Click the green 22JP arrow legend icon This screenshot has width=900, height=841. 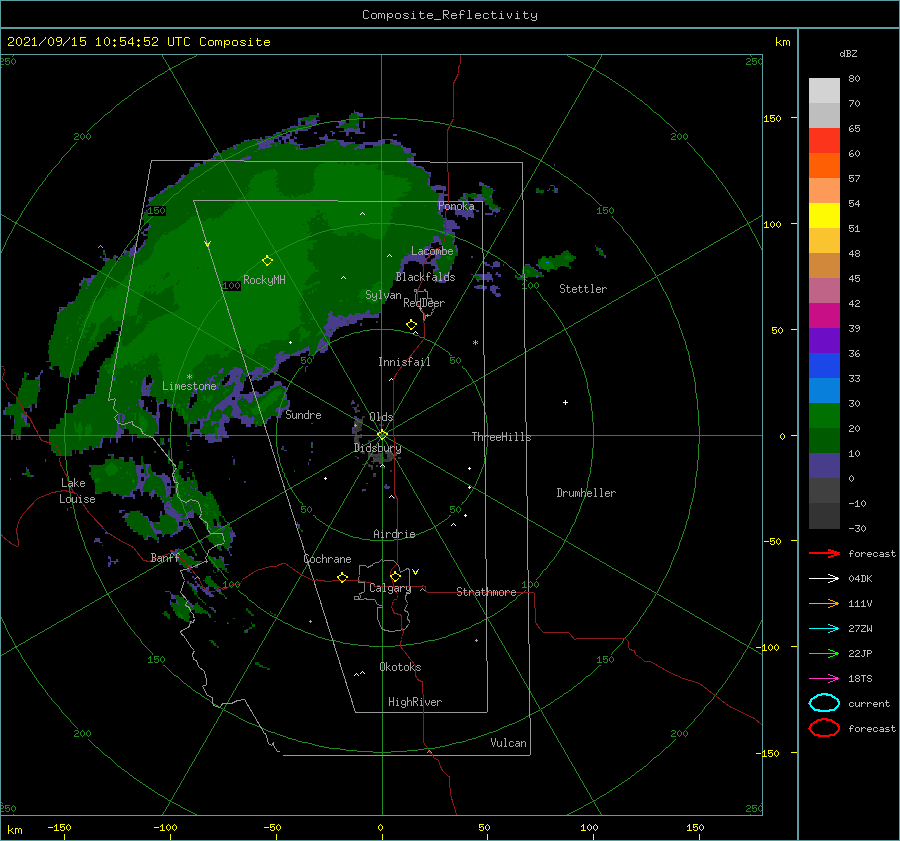pos(824,653)
